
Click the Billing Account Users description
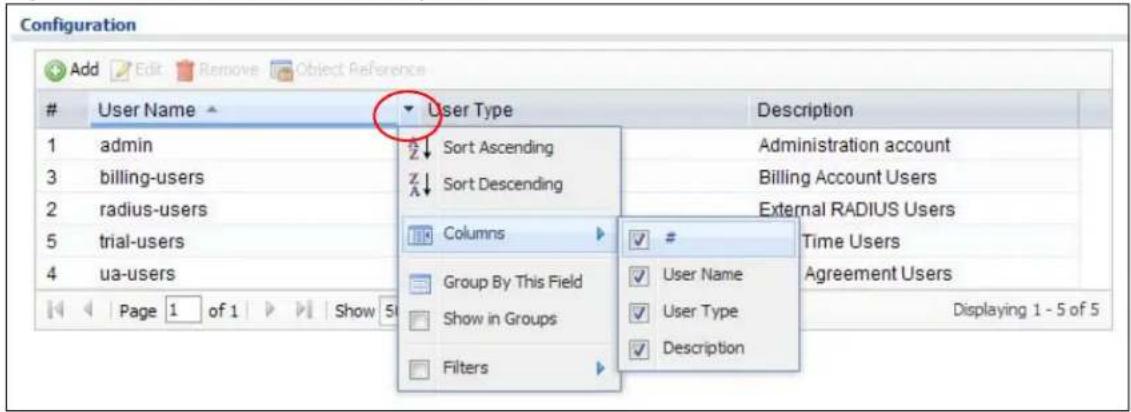(x=848, y=177)
